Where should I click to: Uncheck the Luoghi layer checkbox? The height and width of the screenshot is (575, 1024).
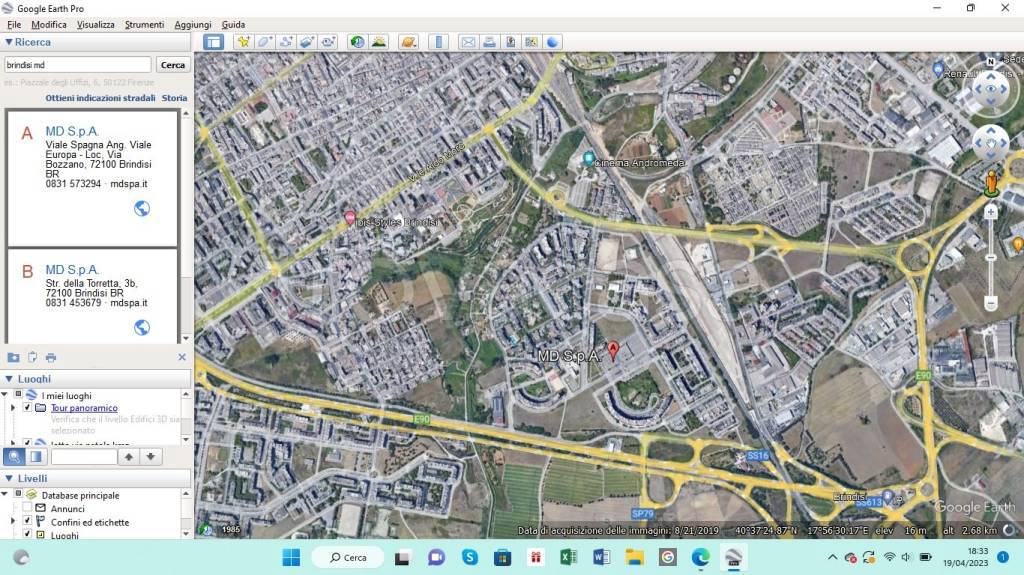(27, 534)
